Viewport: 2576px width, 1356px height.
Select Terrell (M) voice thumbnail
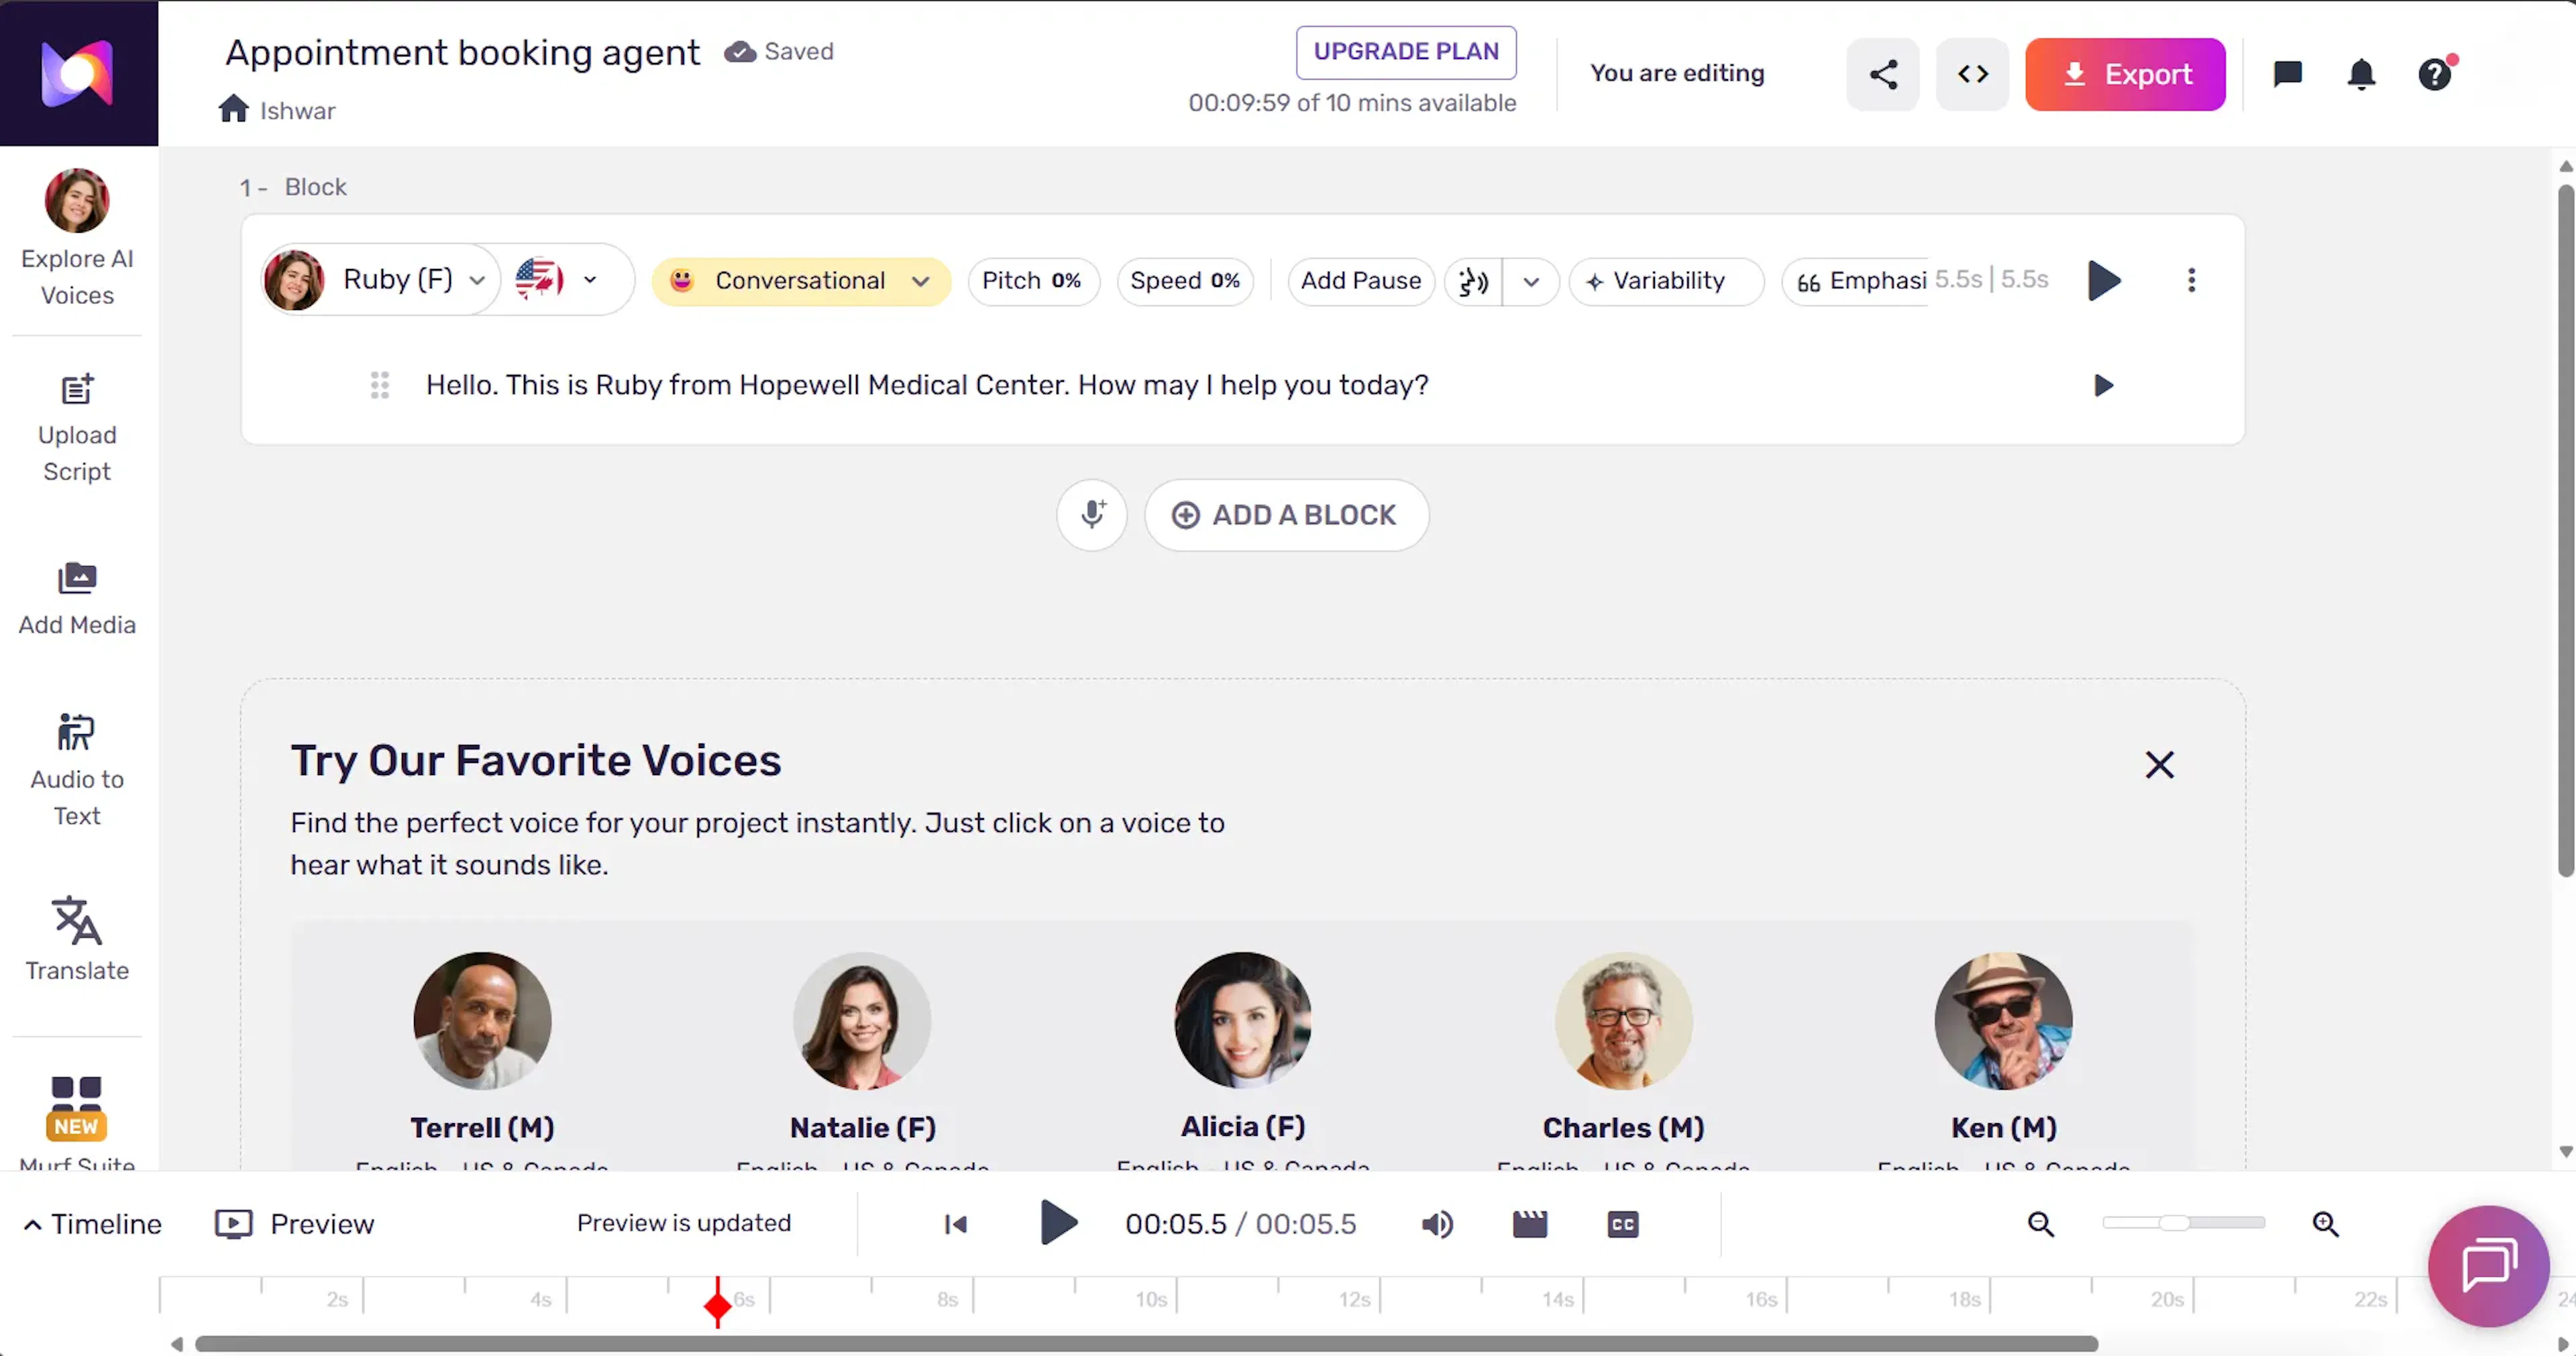482,1020
